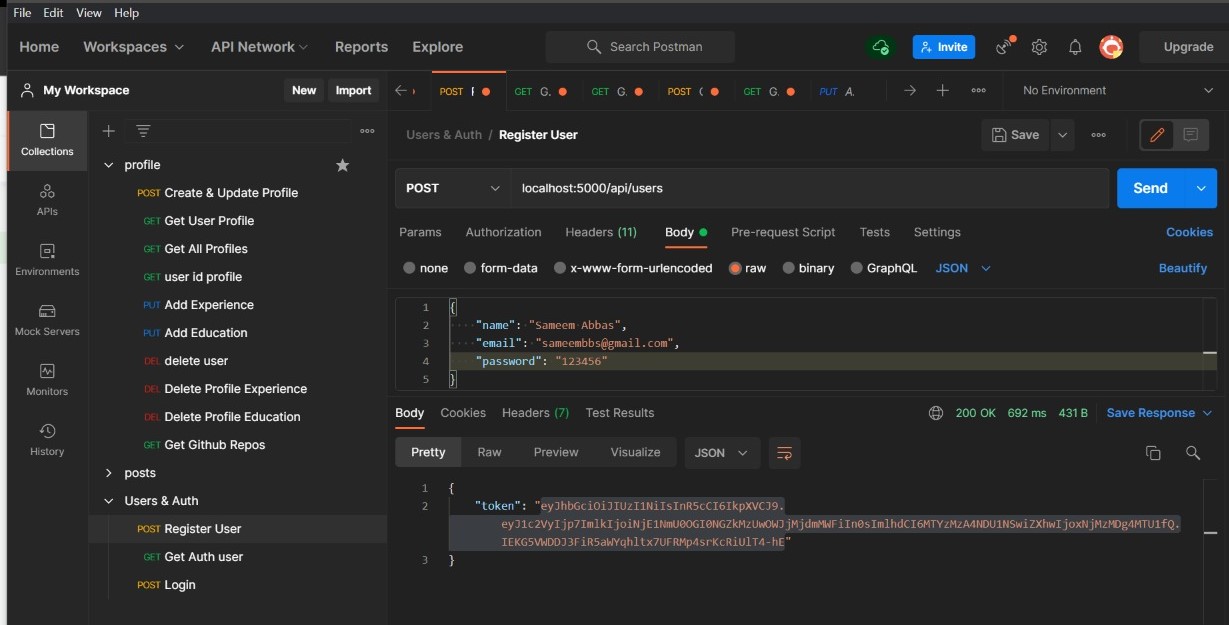The width and height of the screenshot is (1229, 625).
Task: Select the form-data body type
Action: pyautogui.click(x=470, y=268)
